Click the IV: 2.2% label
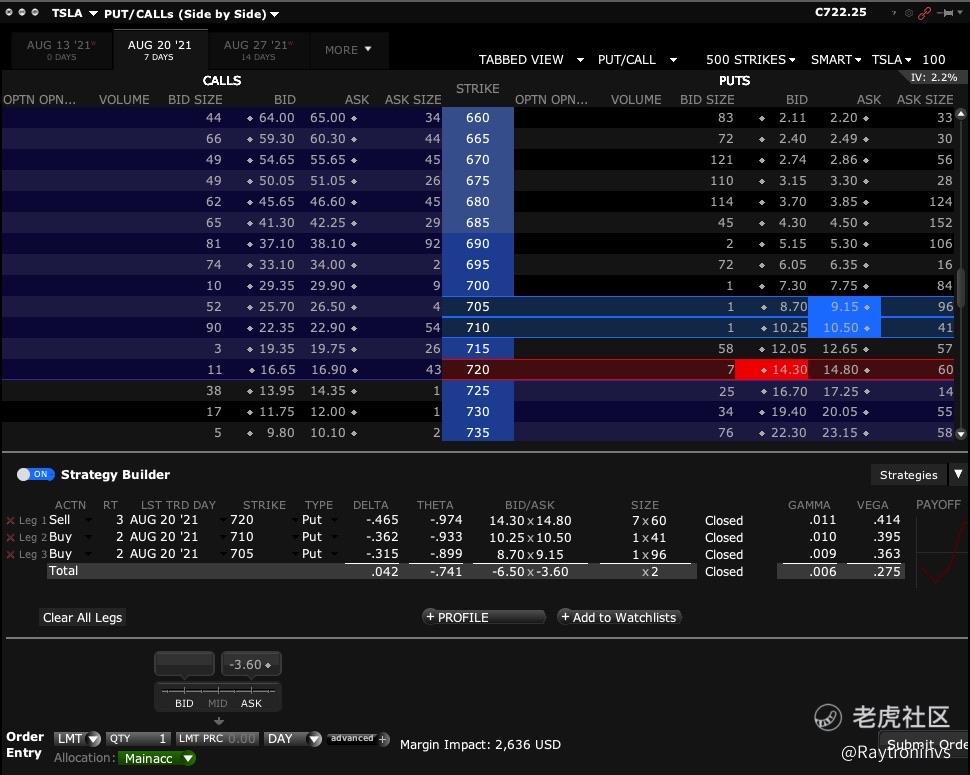 934,77
